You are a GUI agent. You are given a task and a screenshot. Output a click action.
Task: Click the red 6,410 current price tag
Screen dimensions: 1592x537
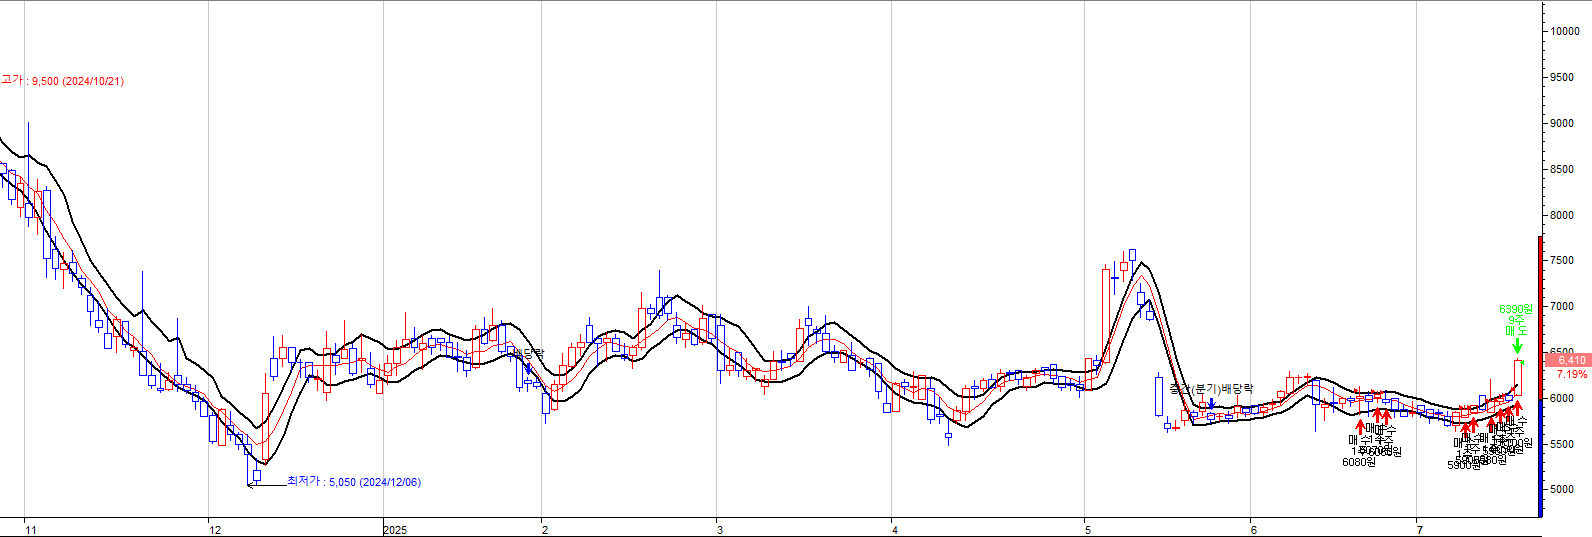(x=1568, y=360)
